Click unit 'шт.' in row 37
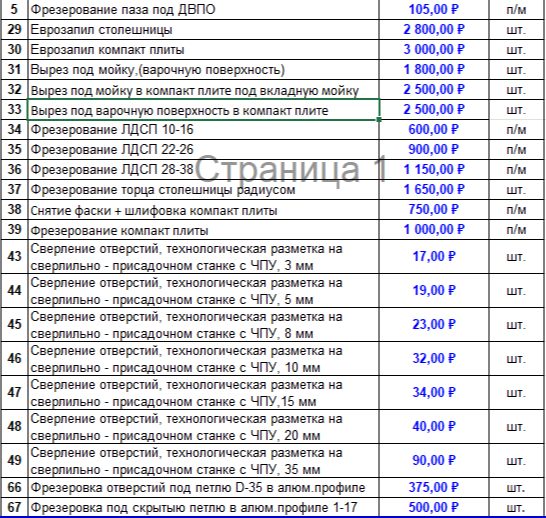 click(x=516, y=190)
